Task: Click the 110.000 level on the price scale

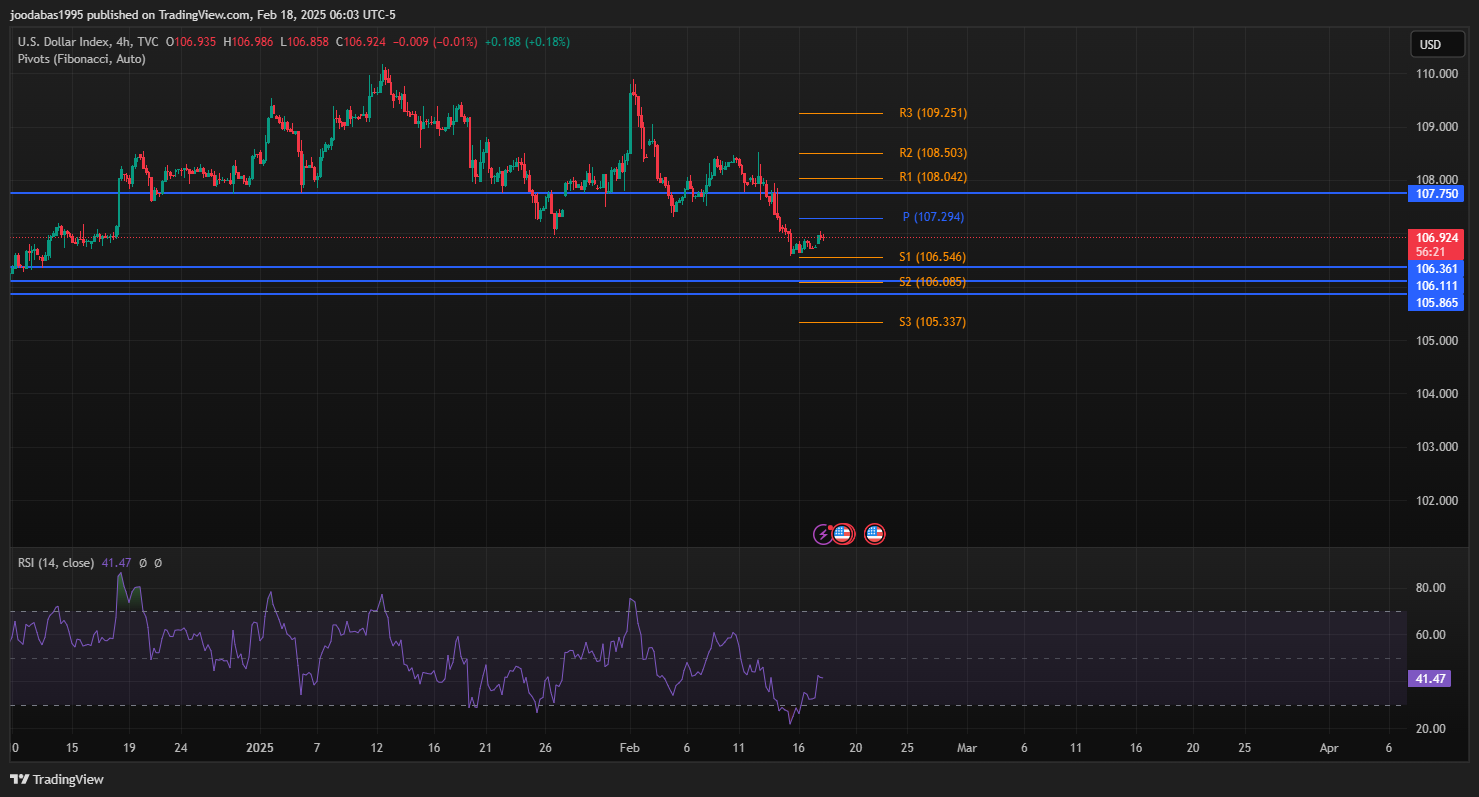Action: coord(1434,74)
